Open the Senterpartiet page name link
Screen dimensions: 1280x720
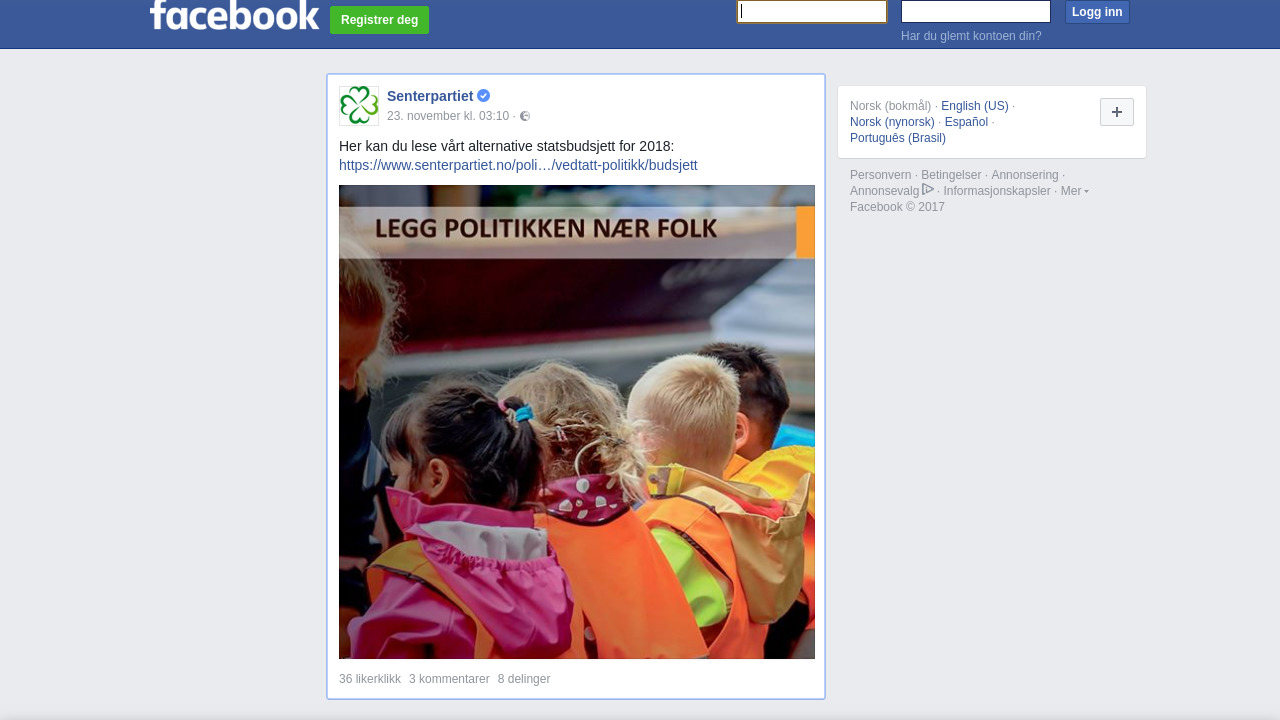[430, 96]
